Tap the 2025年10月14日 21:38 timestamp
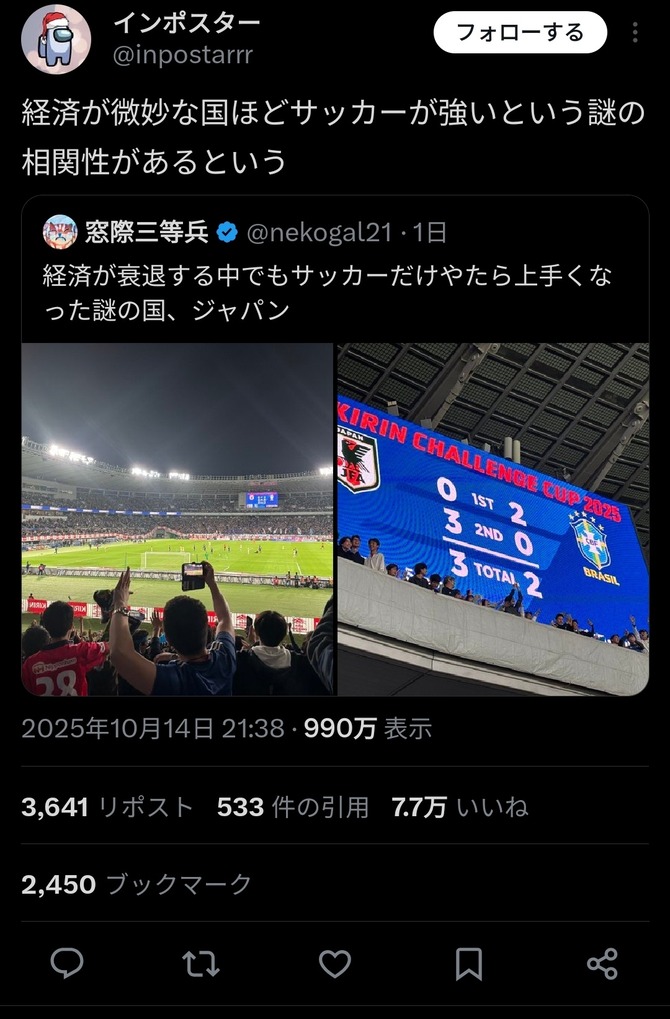The image size is (670, 1019). [153, 729]
